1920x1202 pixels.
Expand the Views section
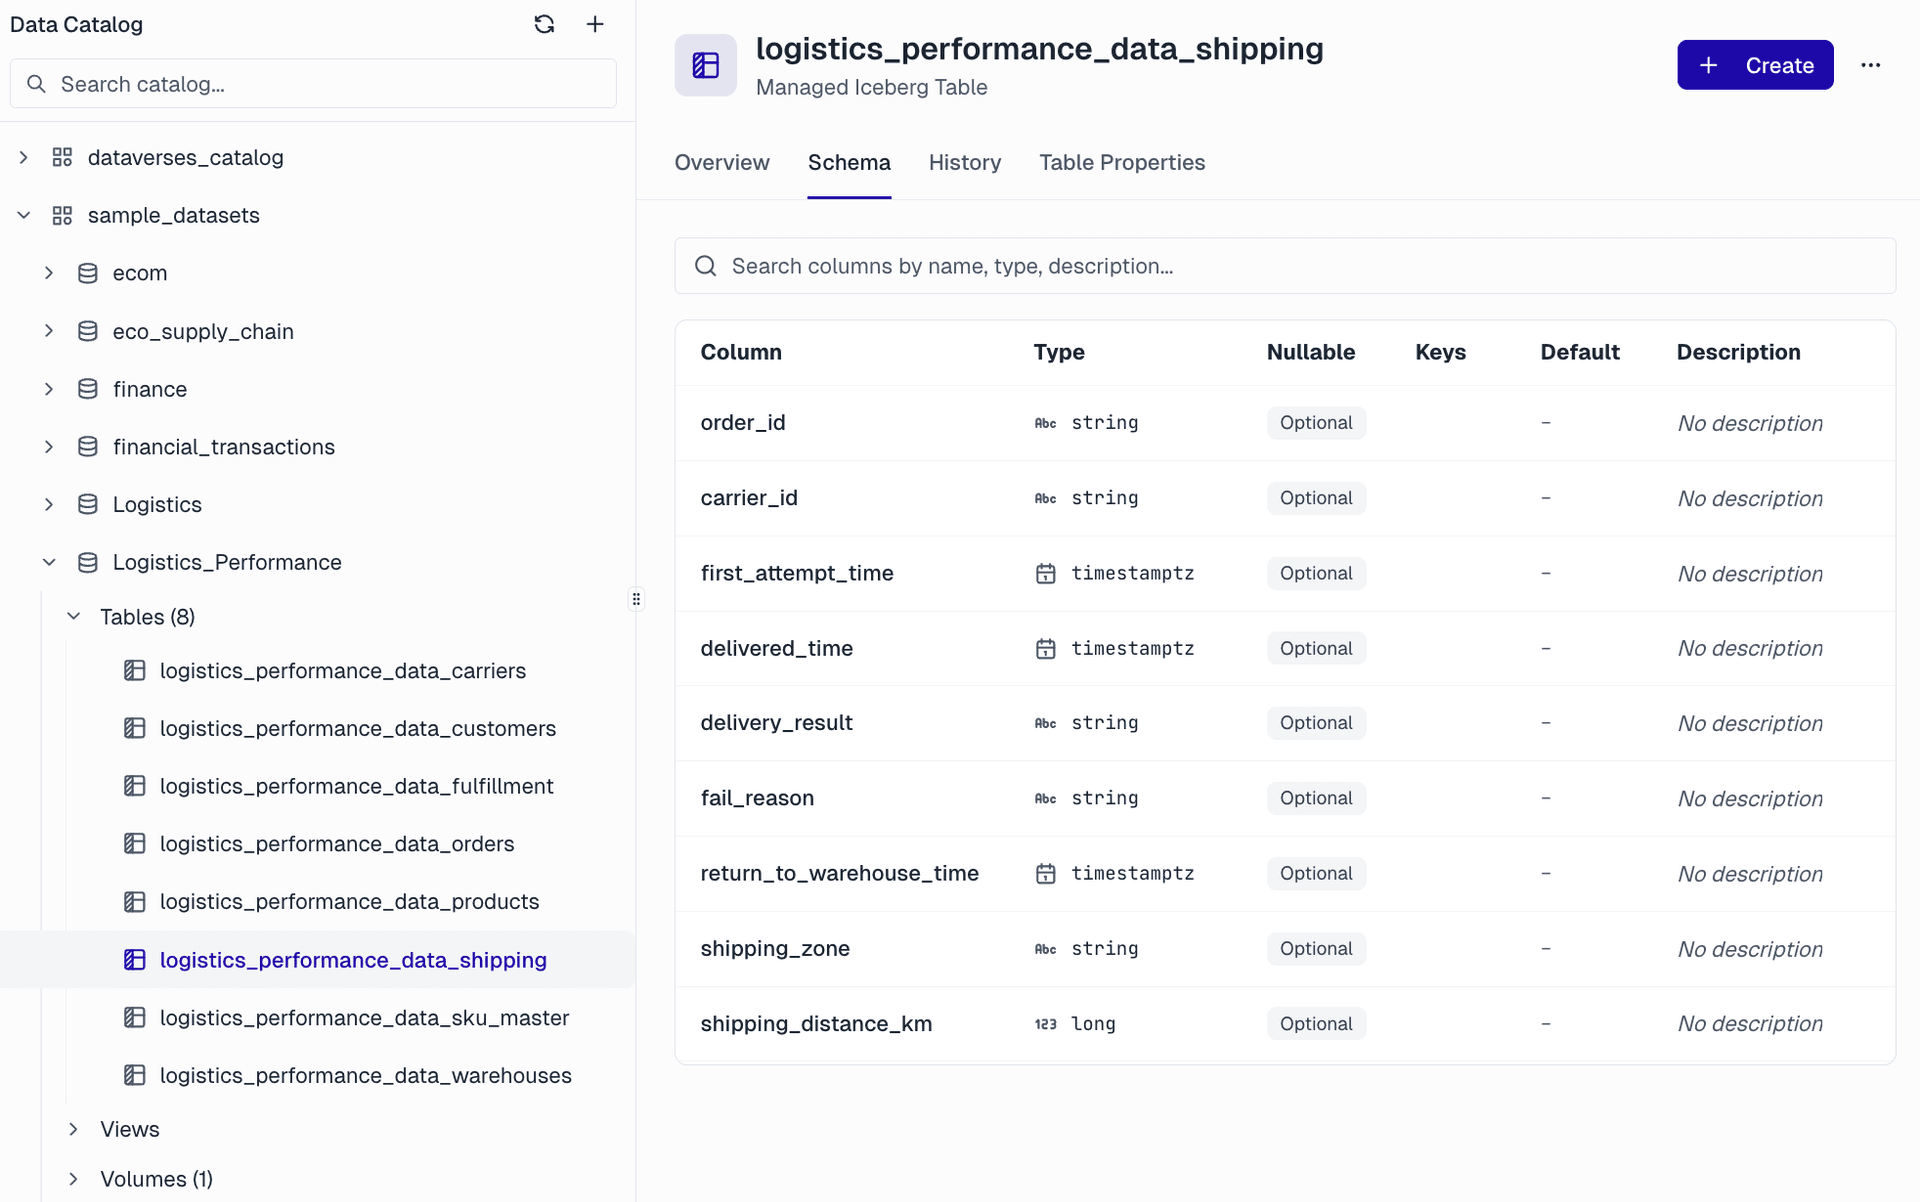[x=73, y=1129]
